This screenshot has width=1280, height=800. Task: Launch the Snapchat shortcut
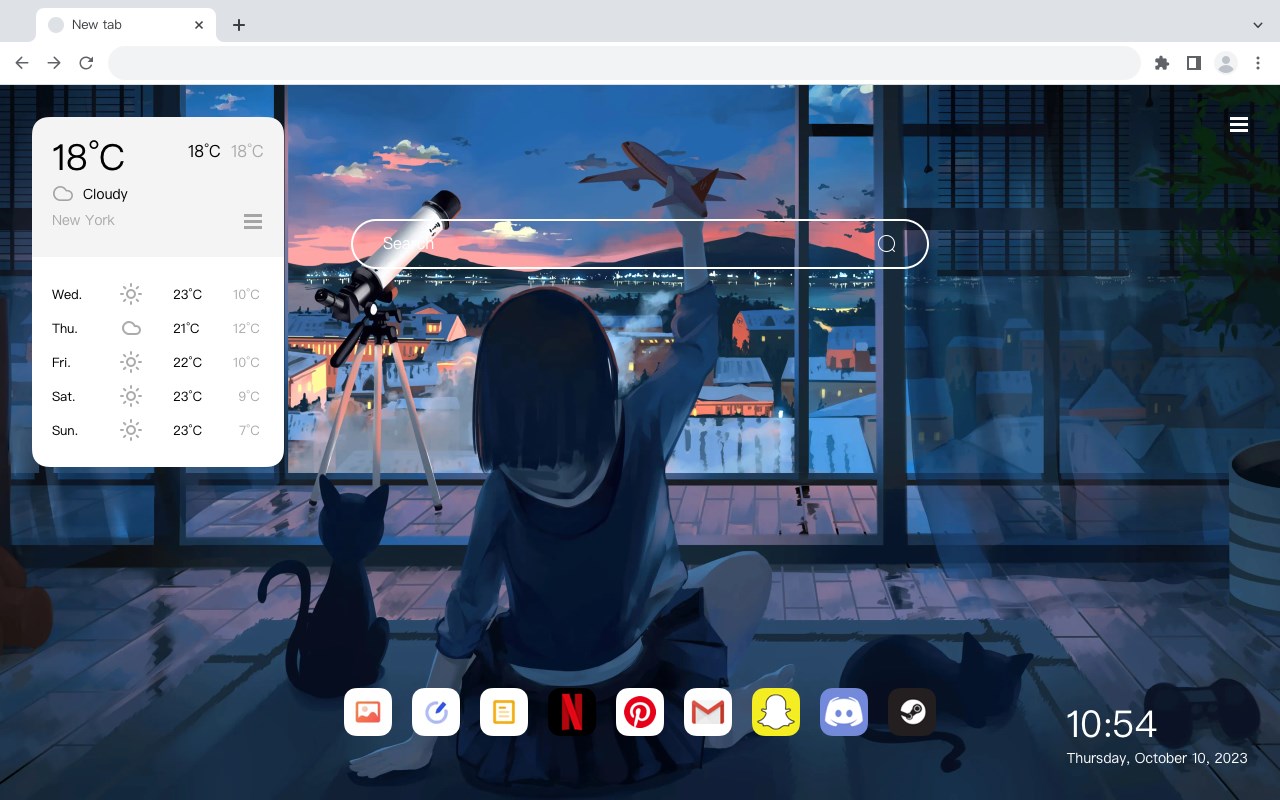[776, 712]
